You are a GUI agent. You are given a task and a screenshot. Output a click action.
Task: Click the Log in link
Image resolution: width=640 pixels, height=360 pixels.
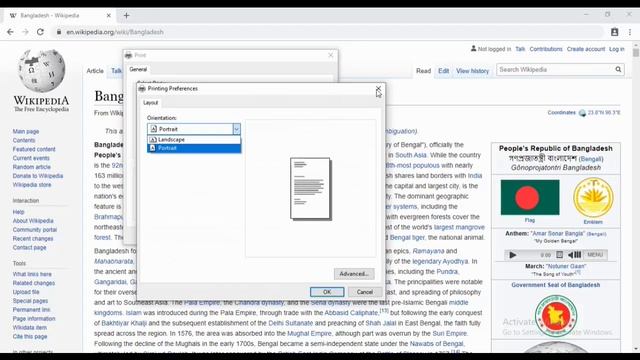[x=617, y=49]
